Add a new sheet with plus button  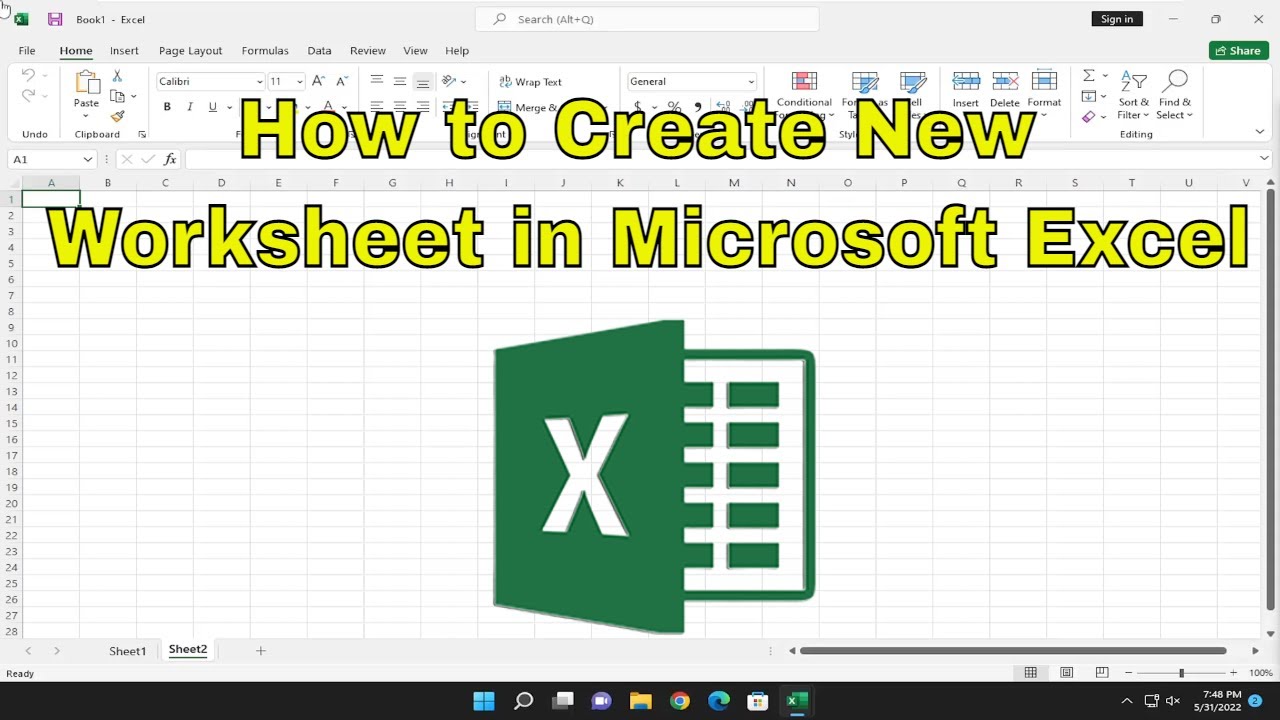(x=260, y=651)
